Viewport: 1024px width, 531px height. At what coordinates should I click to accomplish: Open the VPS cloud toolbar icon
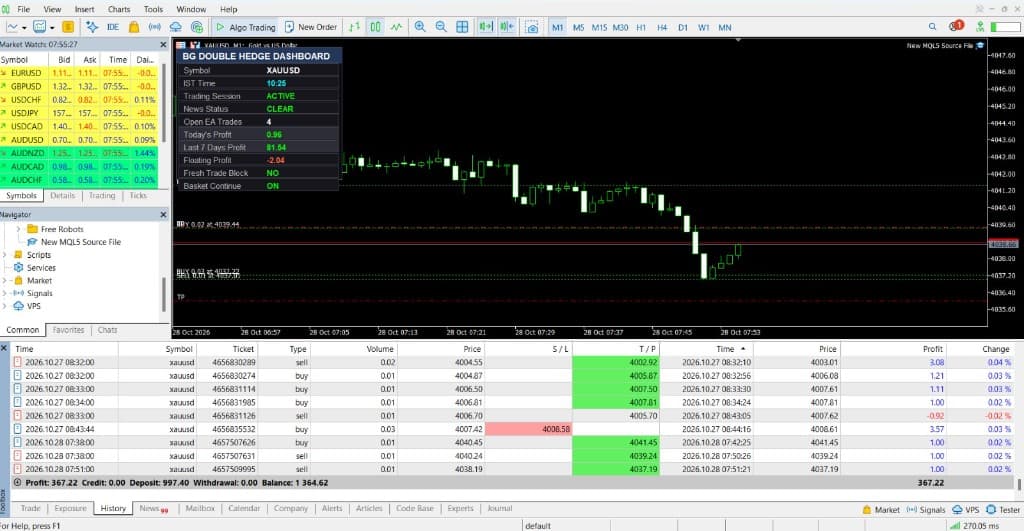(176, 27)
